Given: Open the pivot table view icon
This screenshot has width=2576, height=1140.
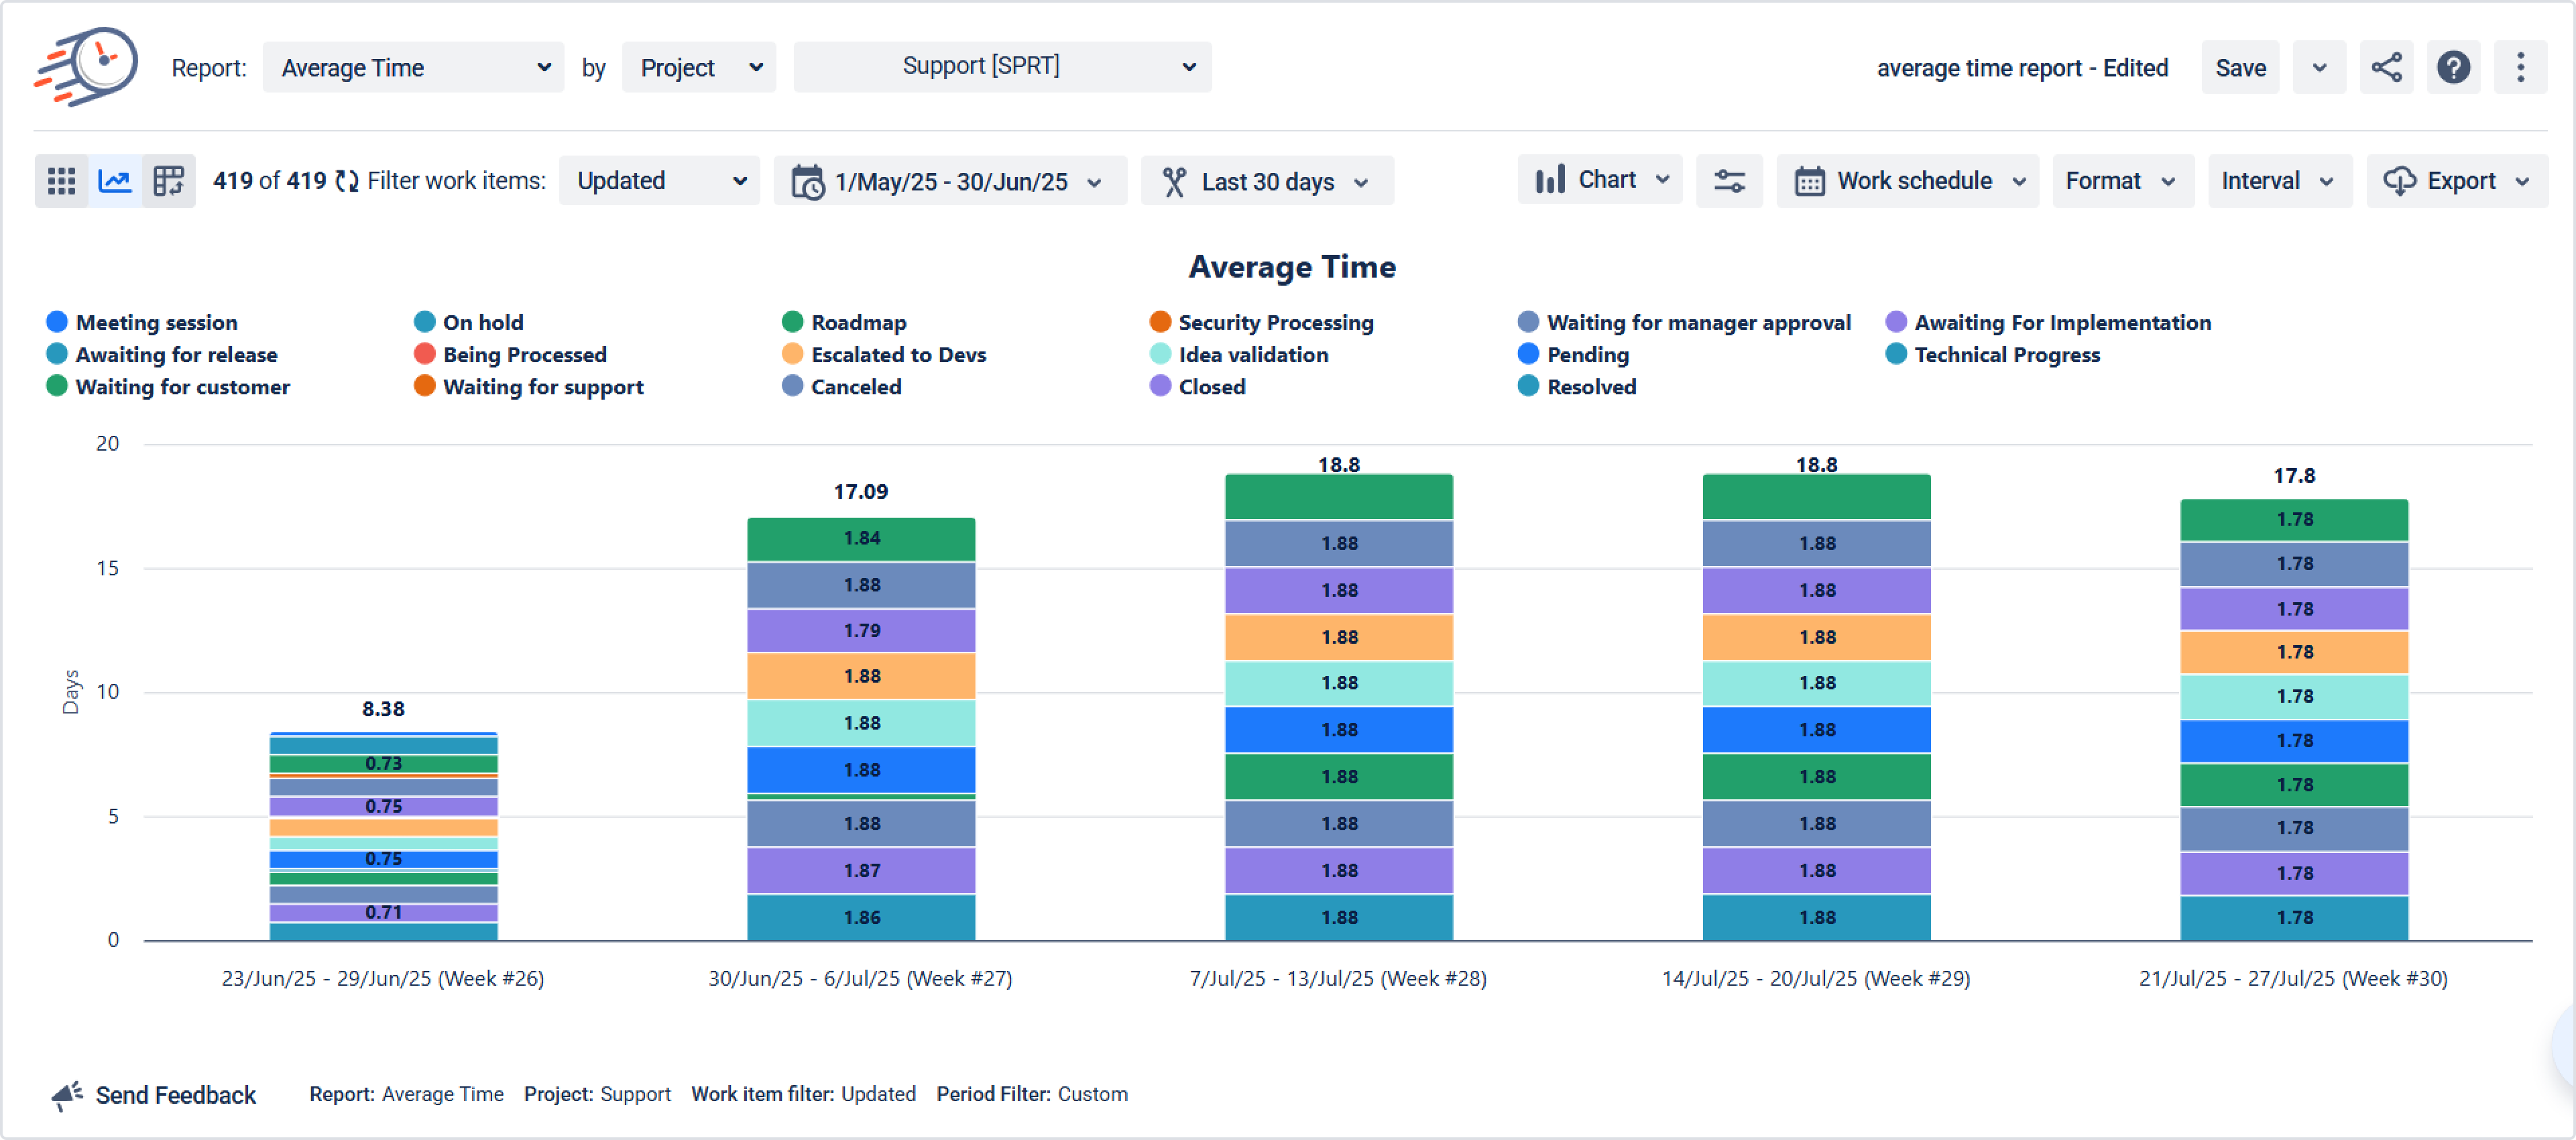Looking at the screenshot, I should 168,181.
